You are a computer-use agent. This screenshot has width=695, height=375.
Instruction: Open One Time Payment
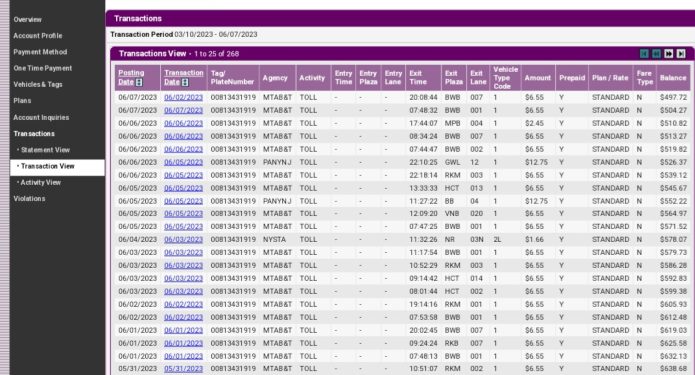(43, 68)
